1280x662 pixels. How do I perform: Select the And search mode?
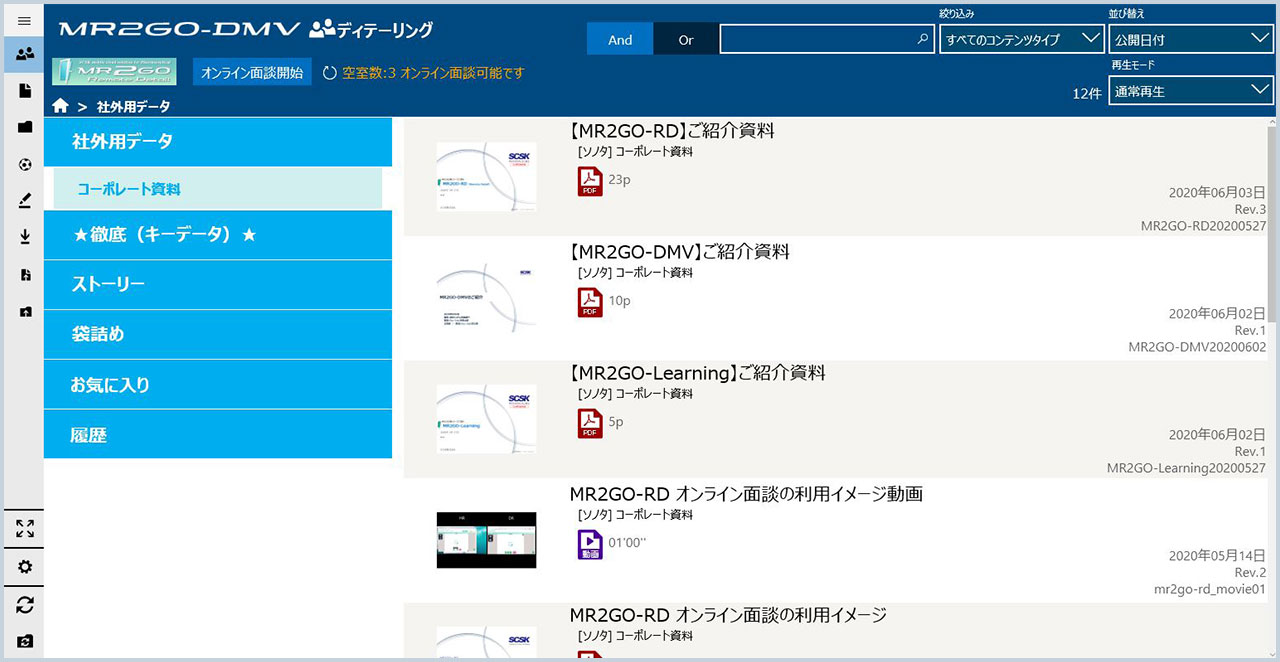[620, 40]
